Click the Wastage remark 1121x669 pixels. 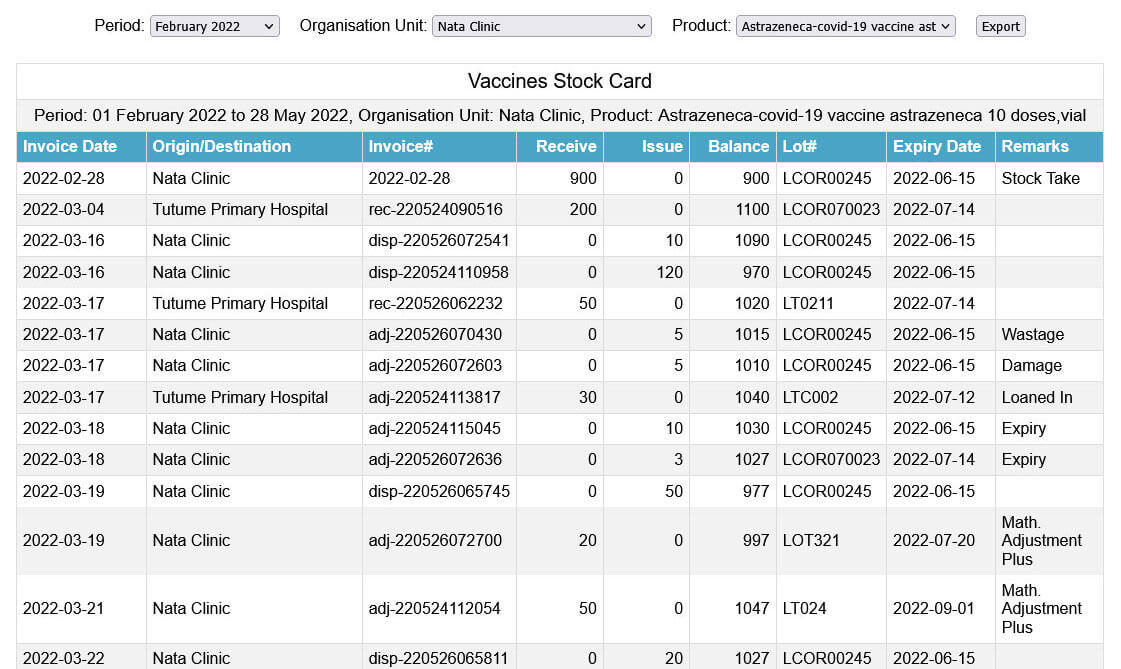(x=1032, y=334)
